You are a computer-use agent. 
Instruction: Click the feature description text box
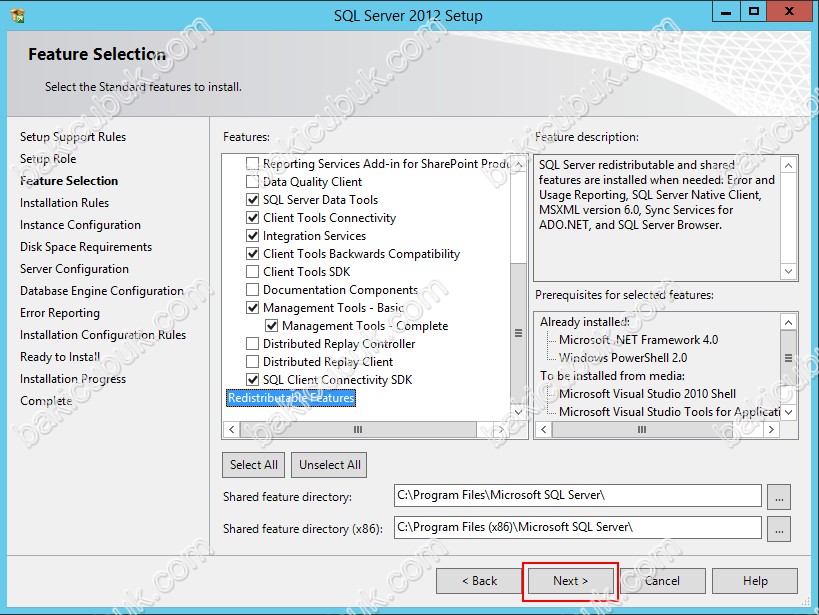click(x=657, y=218)
